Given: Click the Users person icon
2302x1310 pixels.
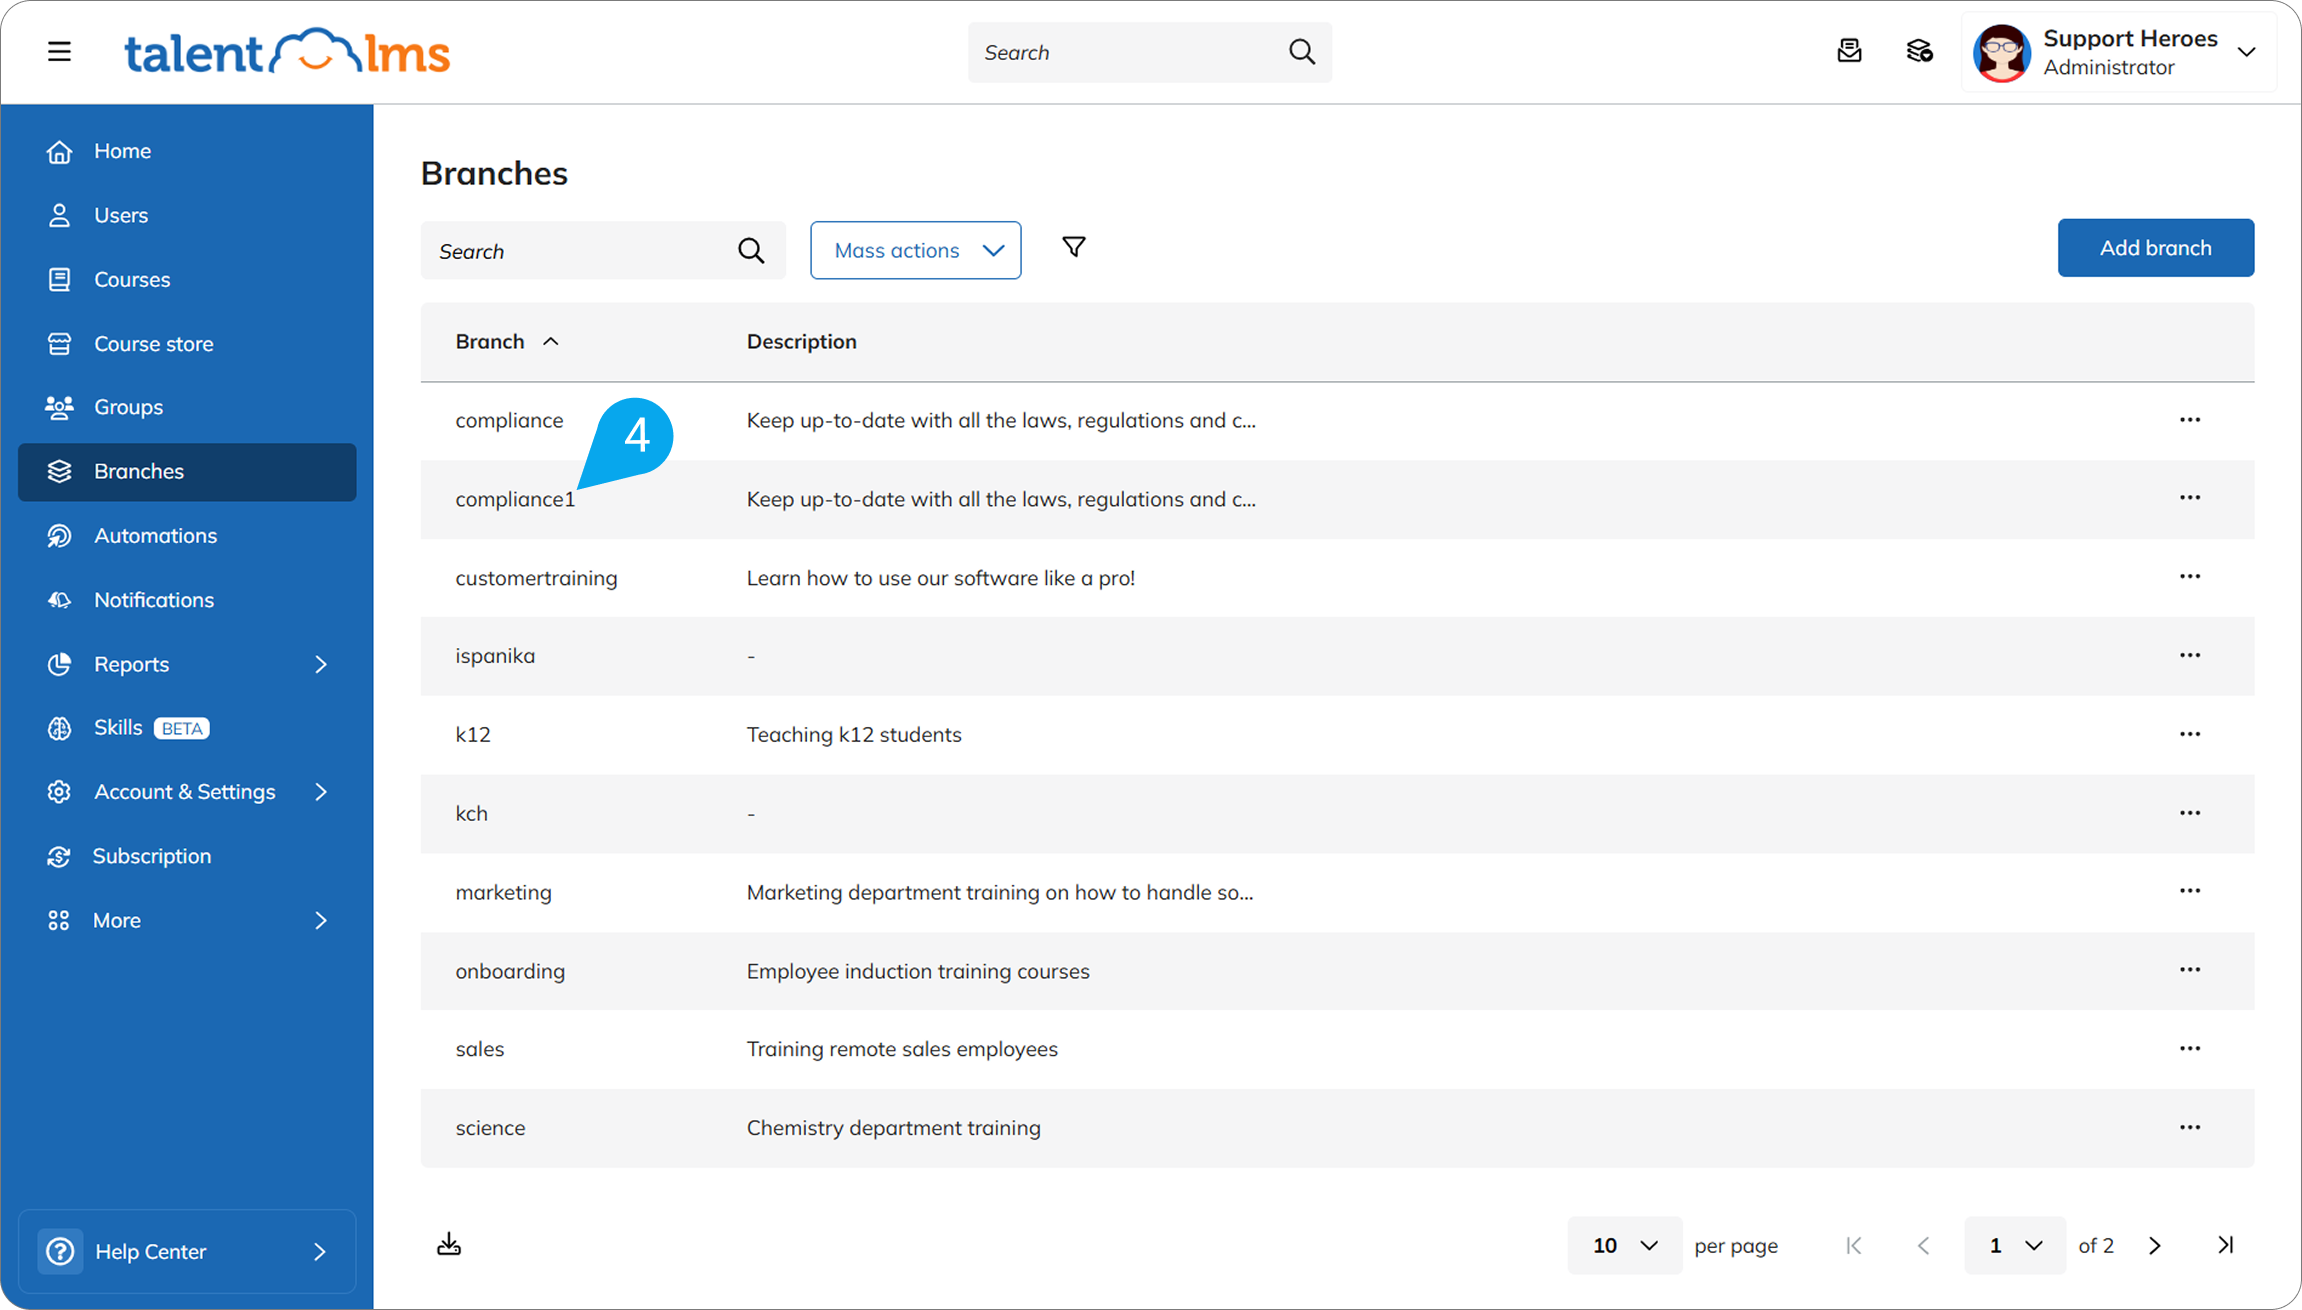Looking at the screenshot, I should tap(59, 215).
